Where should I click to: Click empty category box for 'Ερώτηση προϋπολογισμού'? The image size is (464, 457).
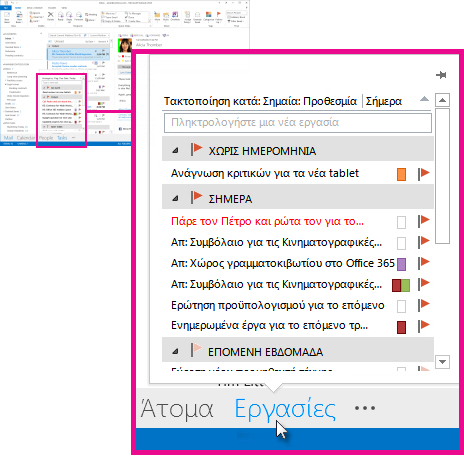coord(401,306)
